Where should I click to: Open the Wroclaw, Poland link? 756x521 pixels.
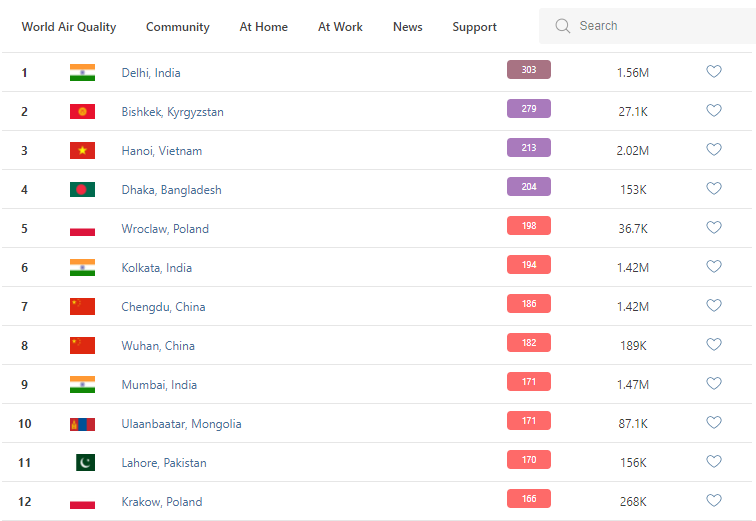point(165,229)
